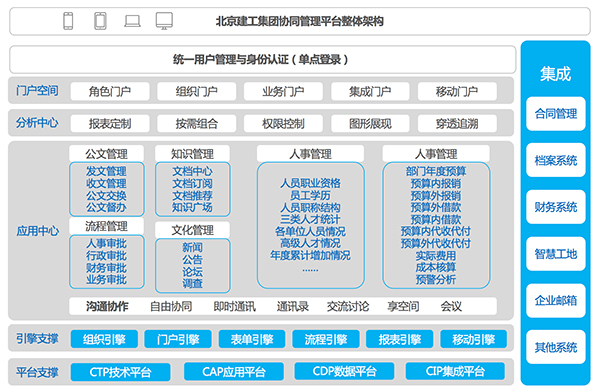The height and width of the screenshot is (392, 600).
Task: Open the 移动门户 box
Action: [x=457, y=91]
